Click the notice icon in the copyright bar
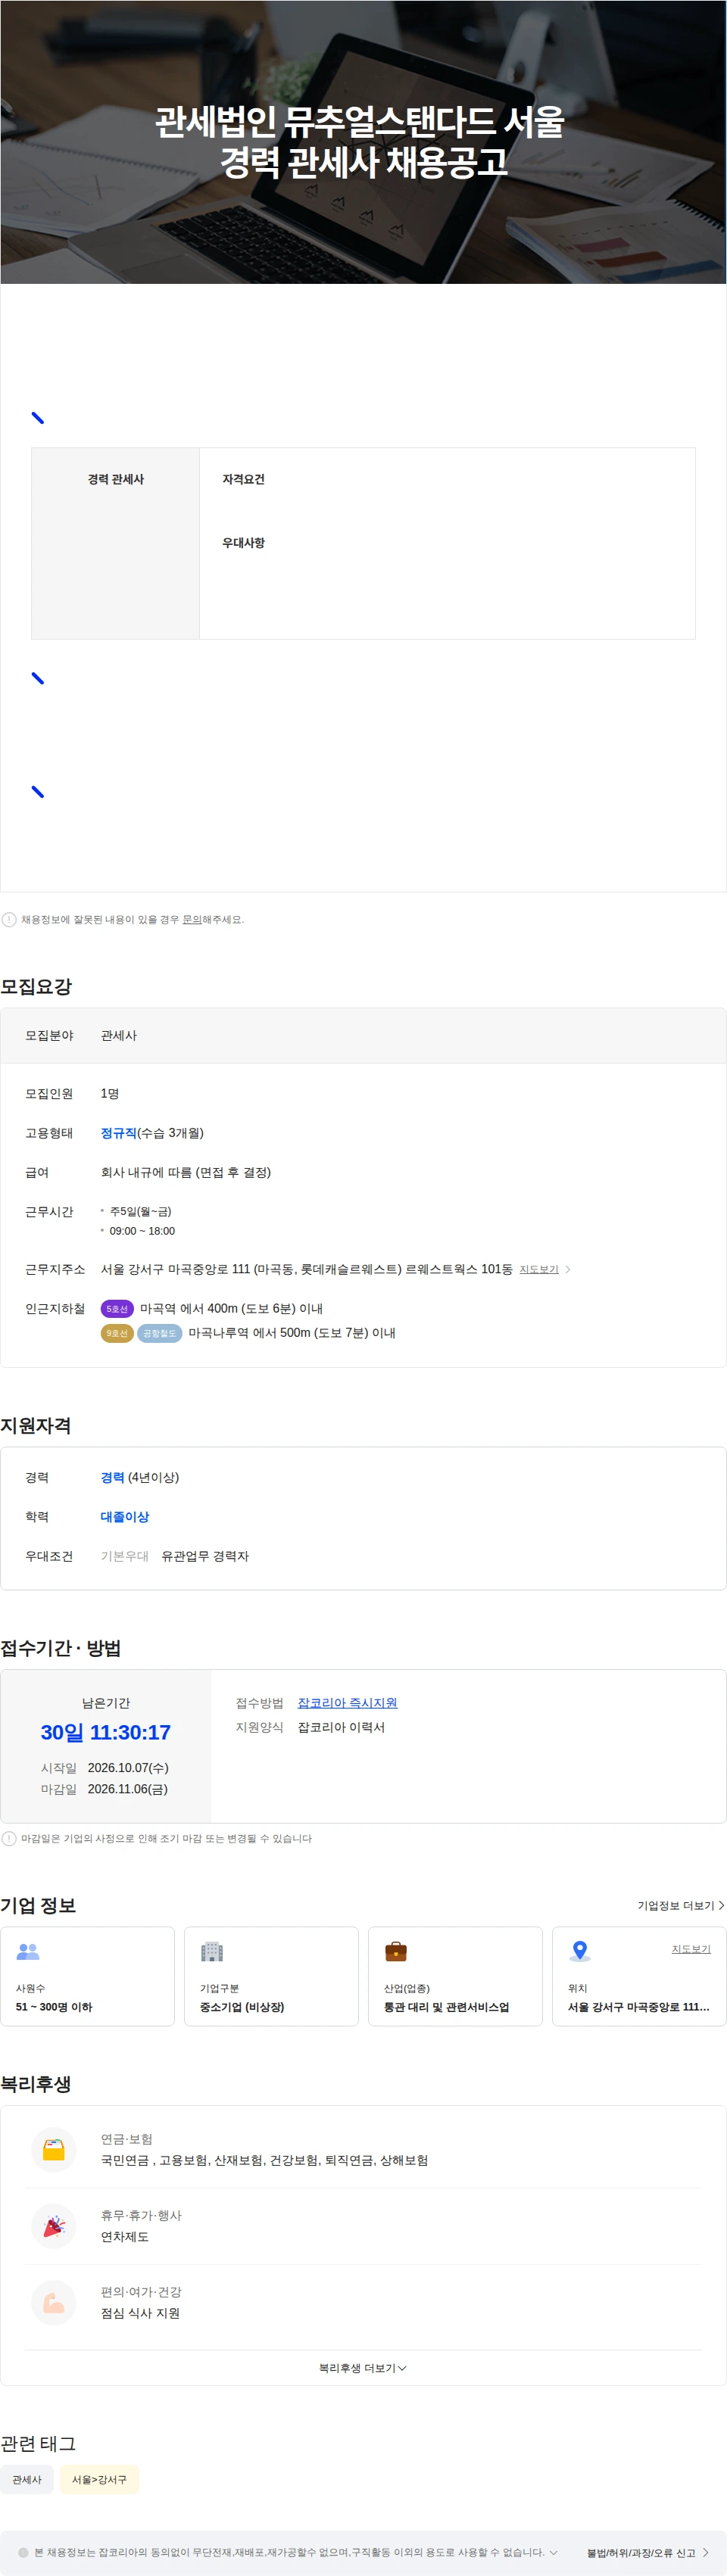This screenshot has width=727, height=2576. point(23,2552)
